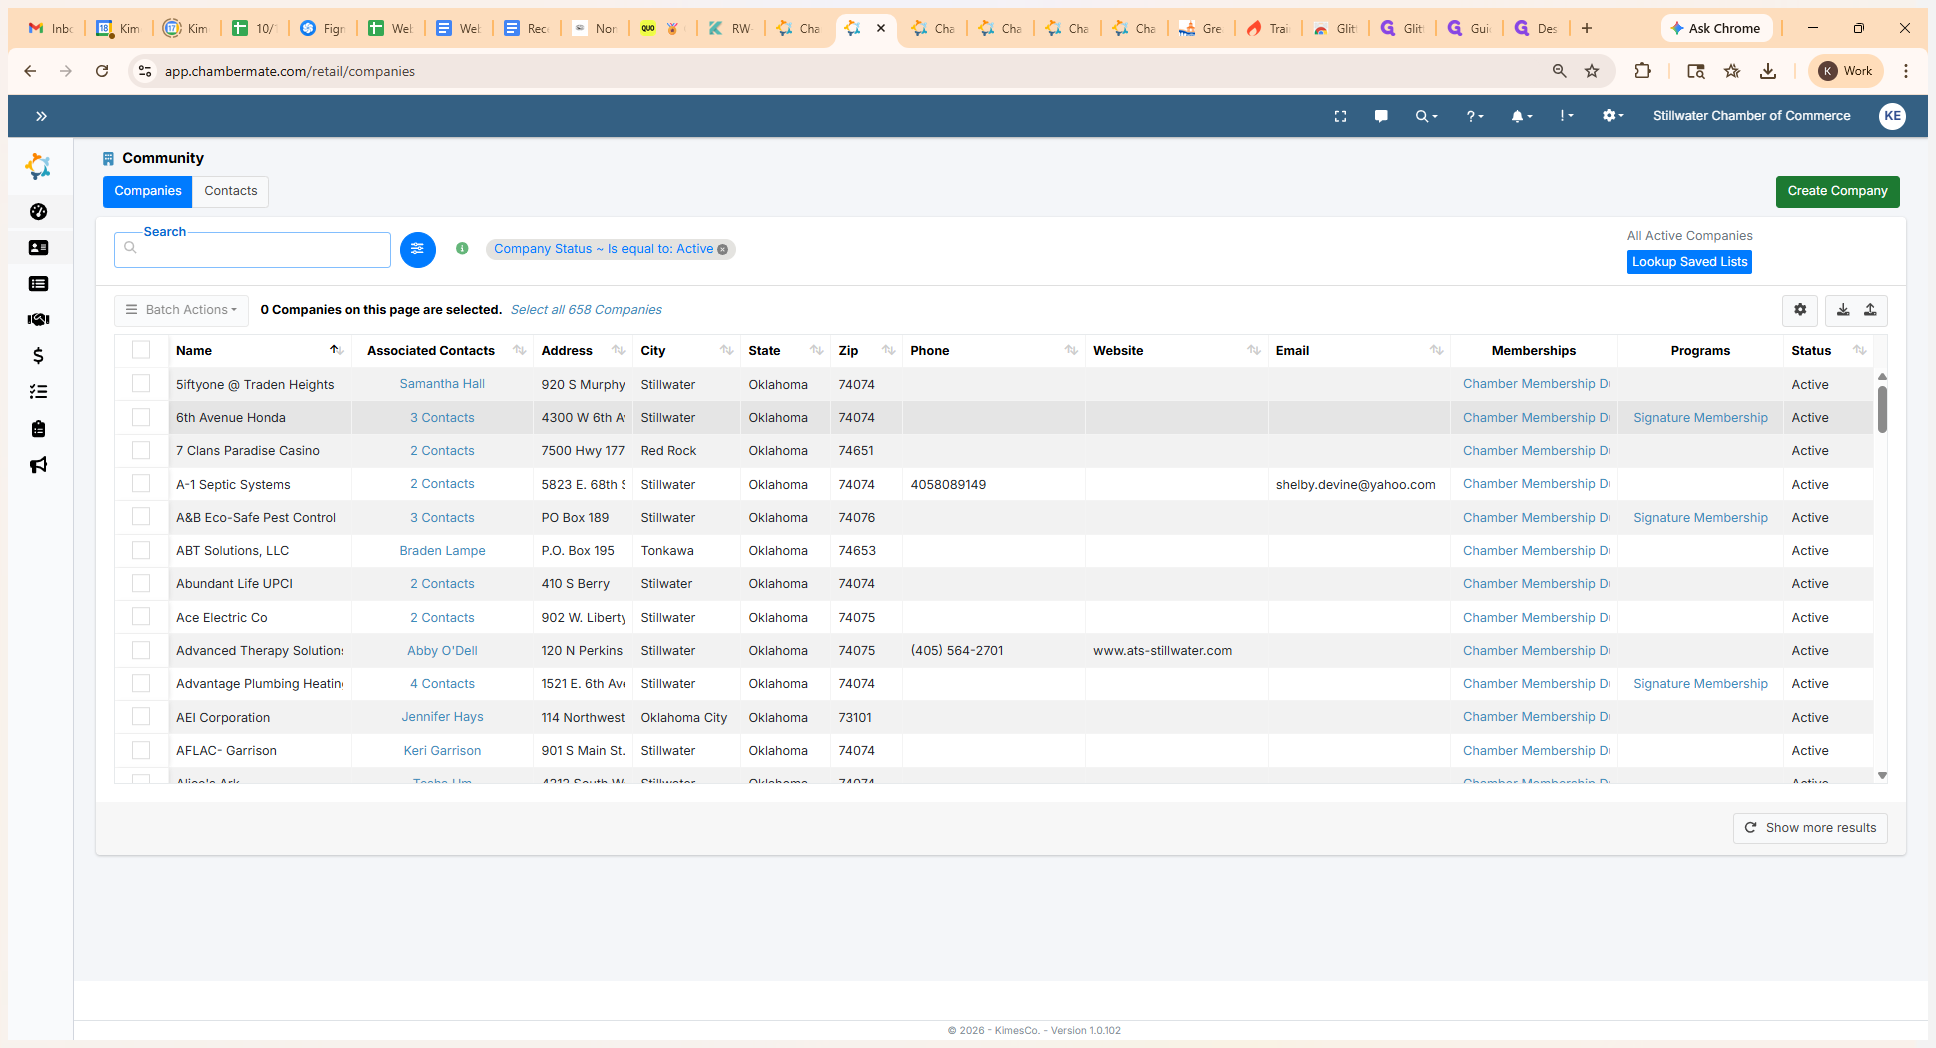The image size is (1936, 1048).
Task: Click the handshake icon in left sidebar
Action: [38, 320]
